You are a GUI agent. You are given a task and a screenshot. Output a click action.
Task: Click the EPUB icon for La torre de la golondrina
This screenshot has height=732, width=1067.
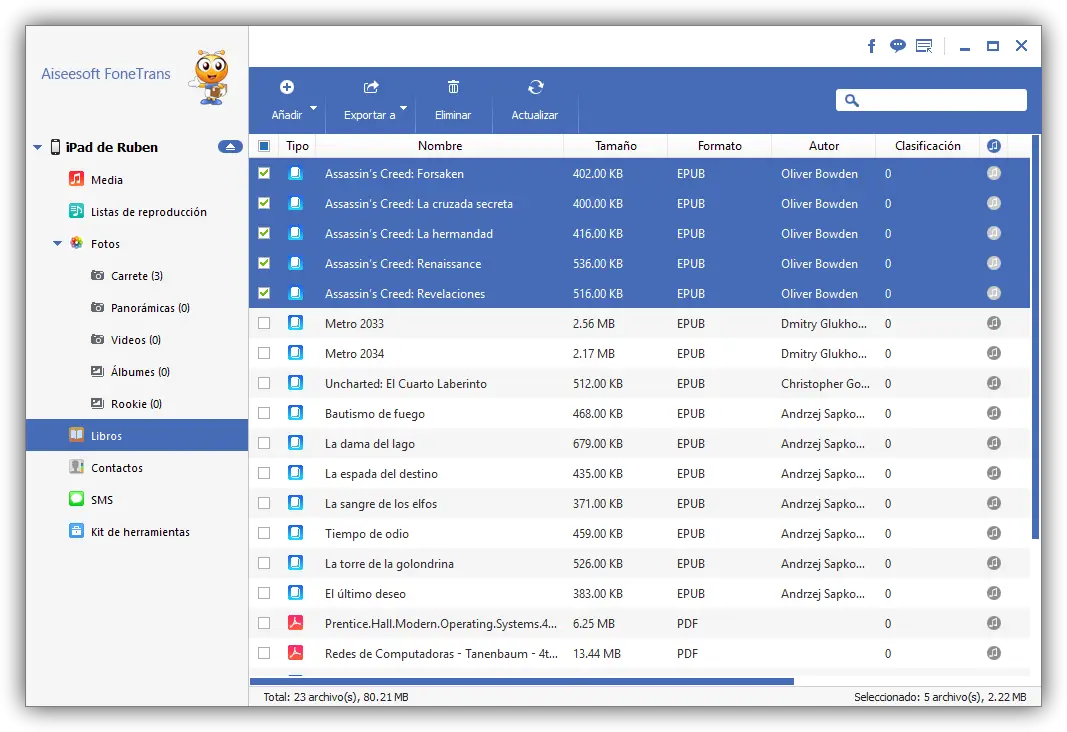click(x=295, y=563)
